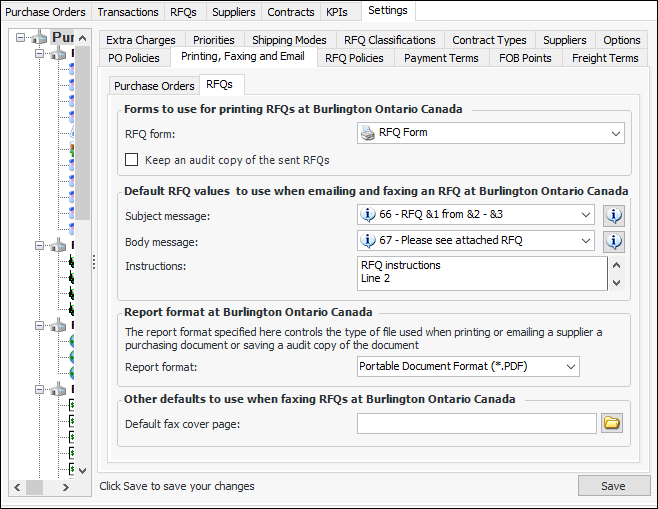Image resolution: width=658 pixels, height=509 pixels.
Task: Click the info icon beside Body message
Action: (x=615, y=241)
